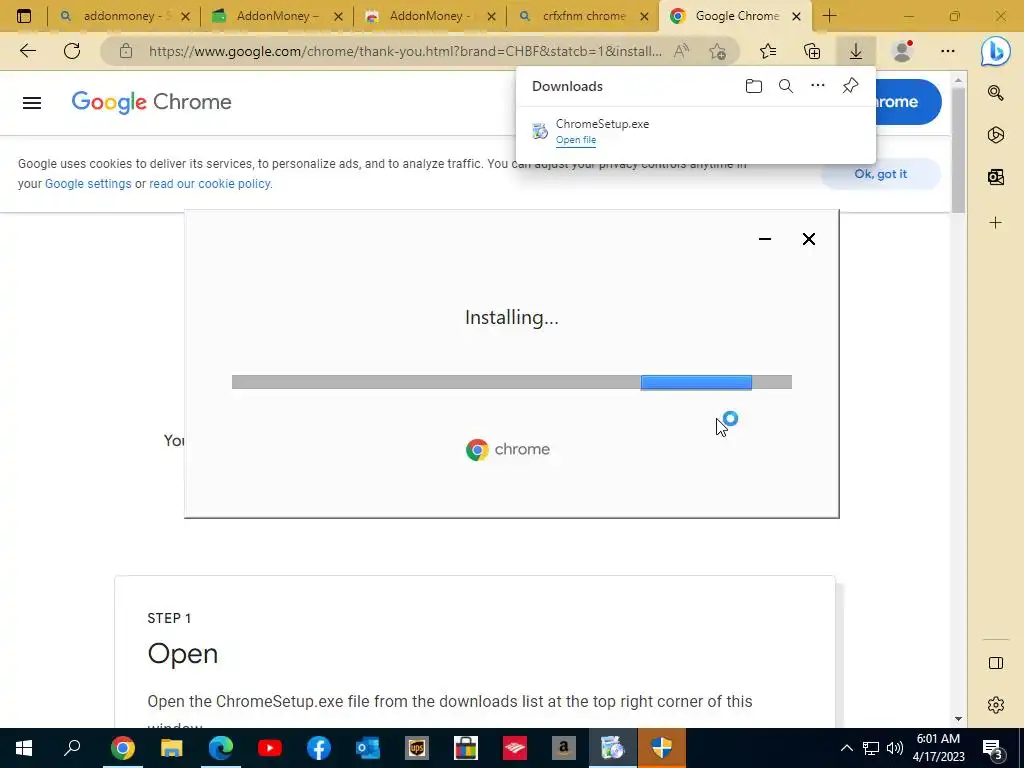Add this page to favorites star
Viewport: 1024px width, 768px height.
pyautogui.click(x=717, y=51)
